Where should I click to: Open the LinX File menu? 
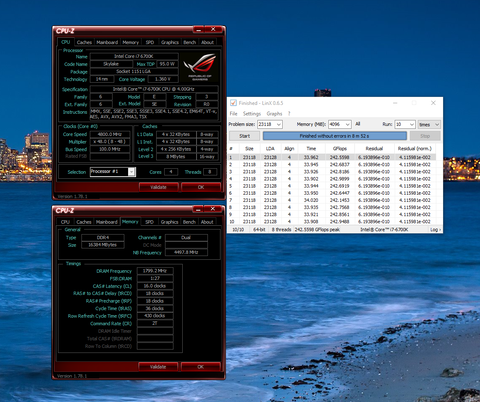click(x=233, y=114)
